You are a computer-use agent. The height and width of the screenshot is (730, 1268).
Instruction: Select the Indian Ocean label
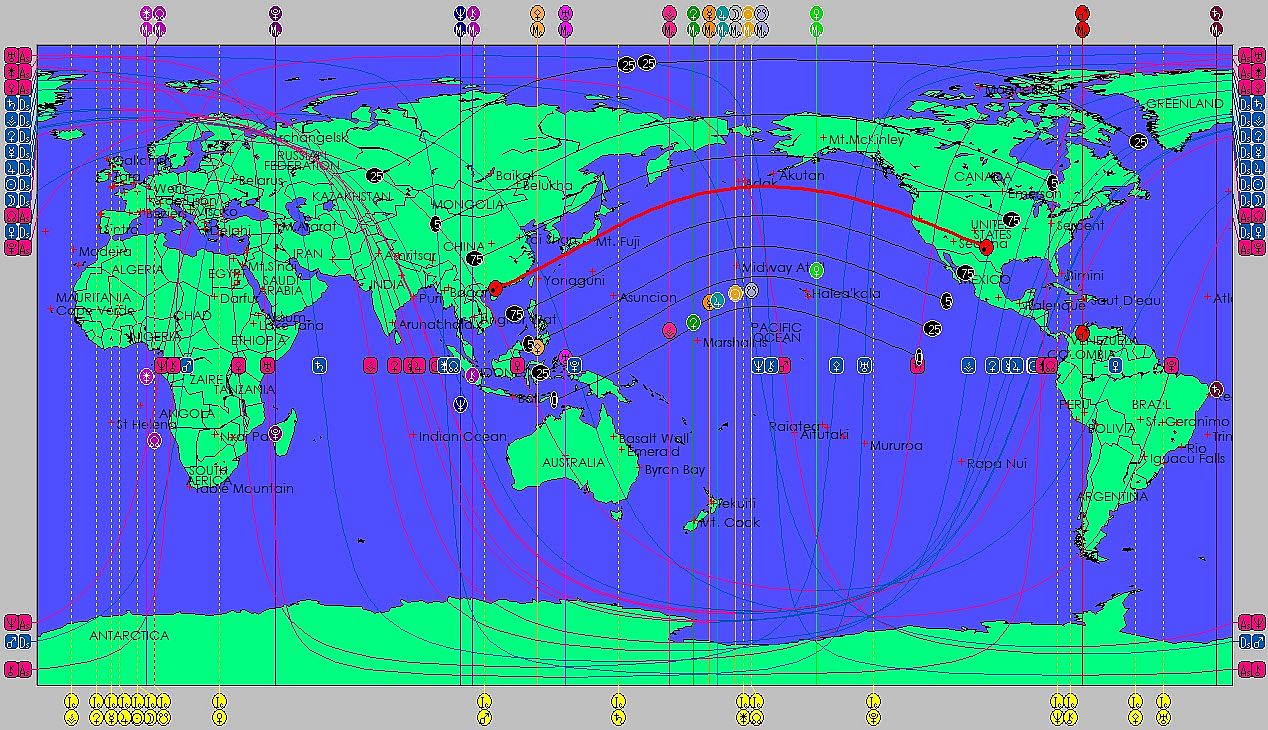point(462,436)
